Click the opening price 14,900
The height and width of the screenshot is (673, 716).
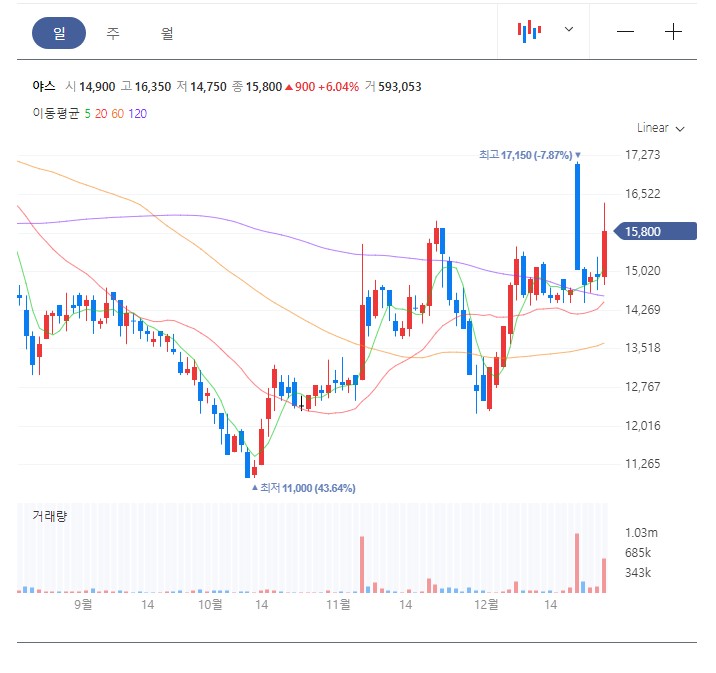(97, 87)
